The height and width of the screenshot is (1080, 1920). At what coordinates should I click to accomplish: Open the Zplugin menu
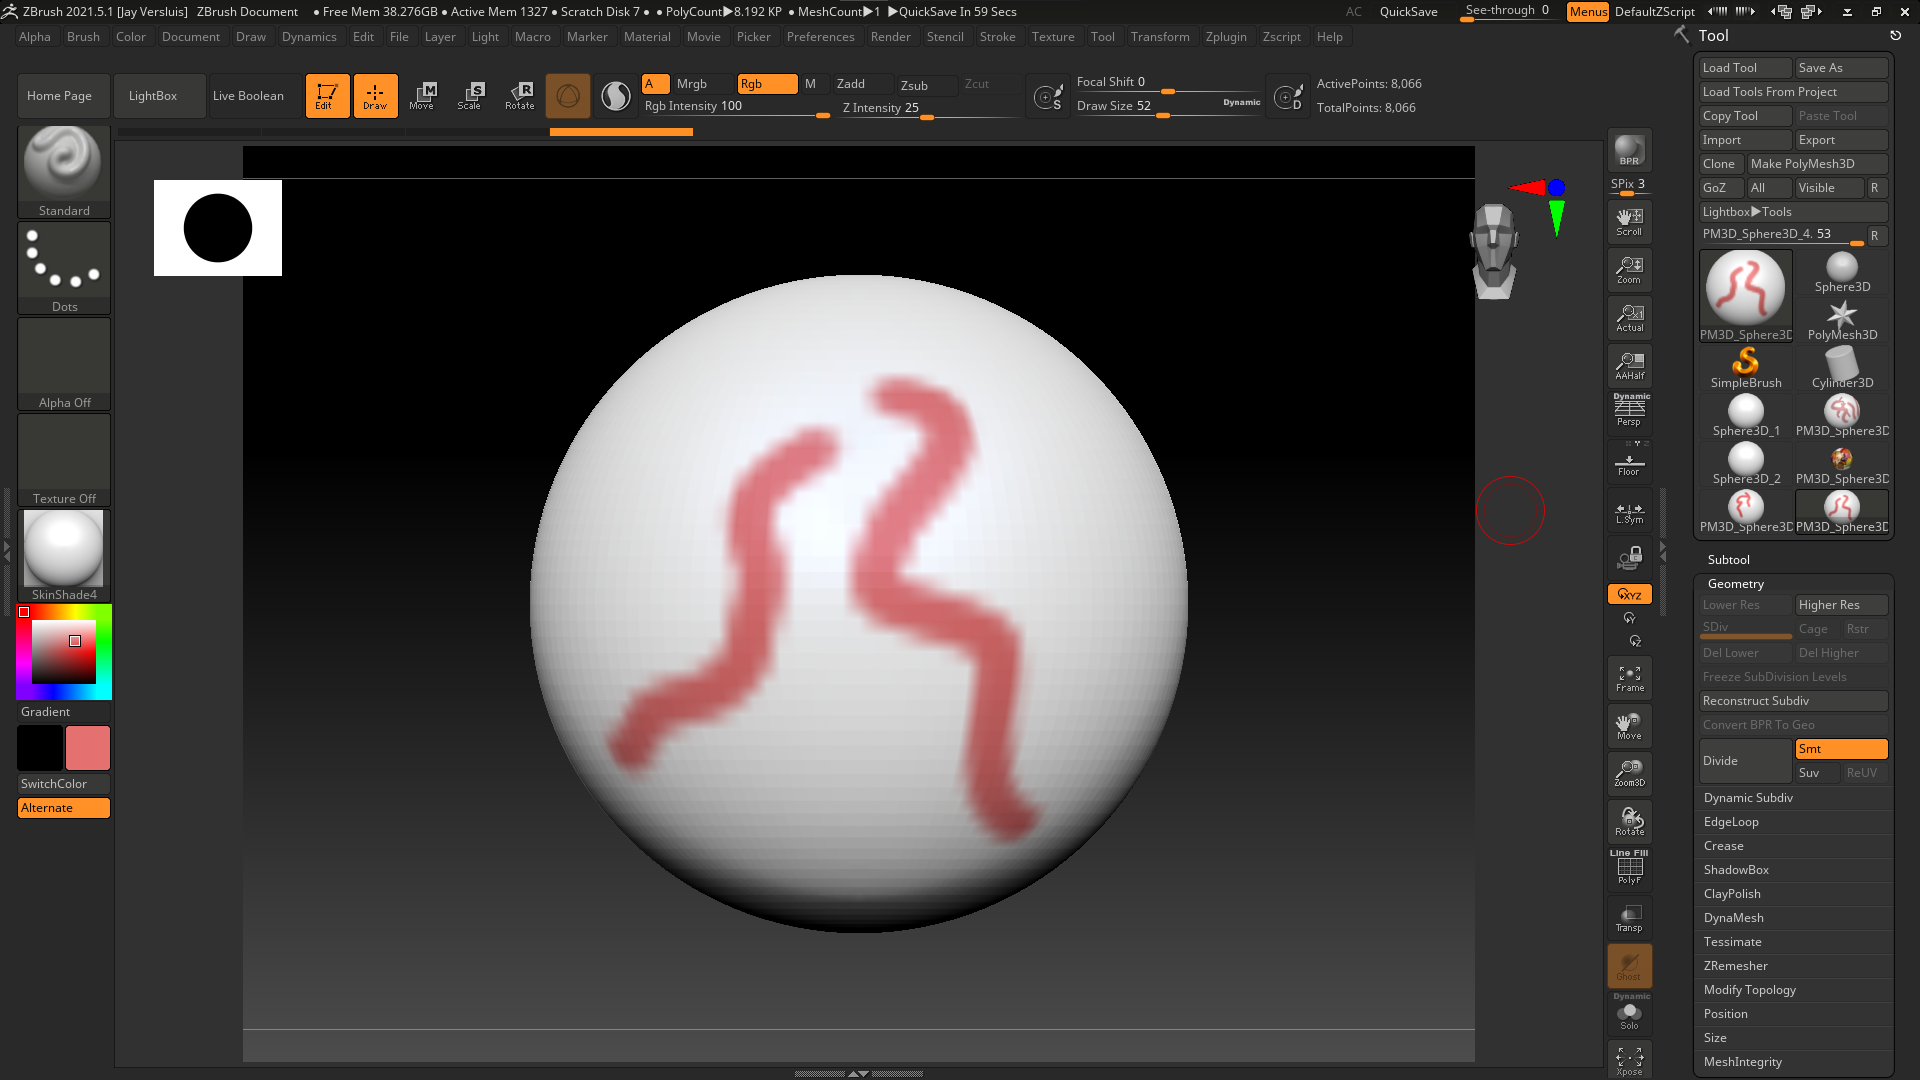coord(1224,36)
